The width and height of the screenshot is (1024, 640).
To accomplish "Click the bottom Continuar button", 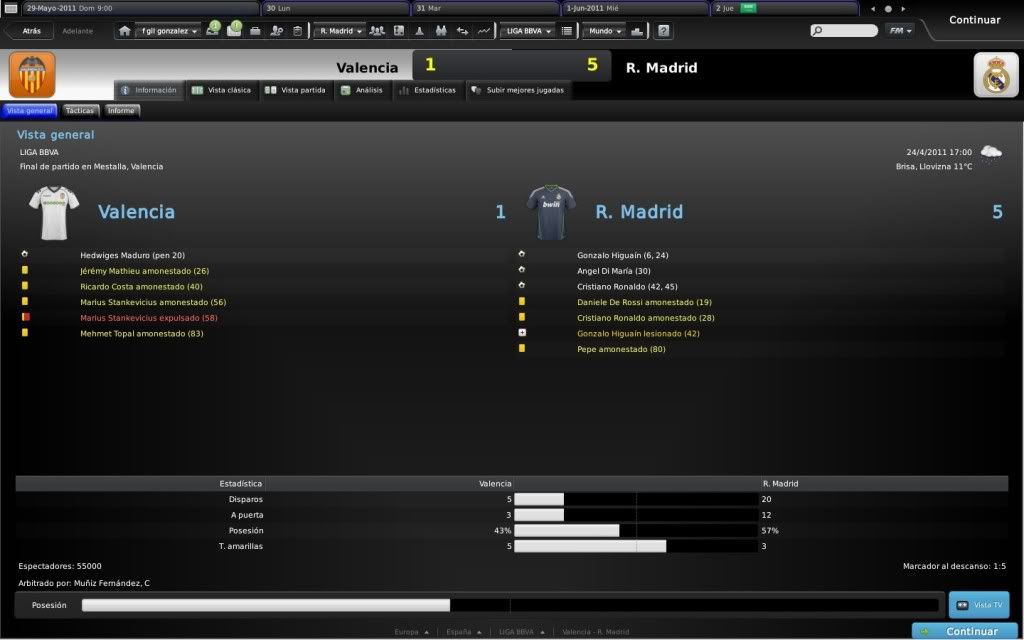I will pyautogui.click(x=963, y=631).
